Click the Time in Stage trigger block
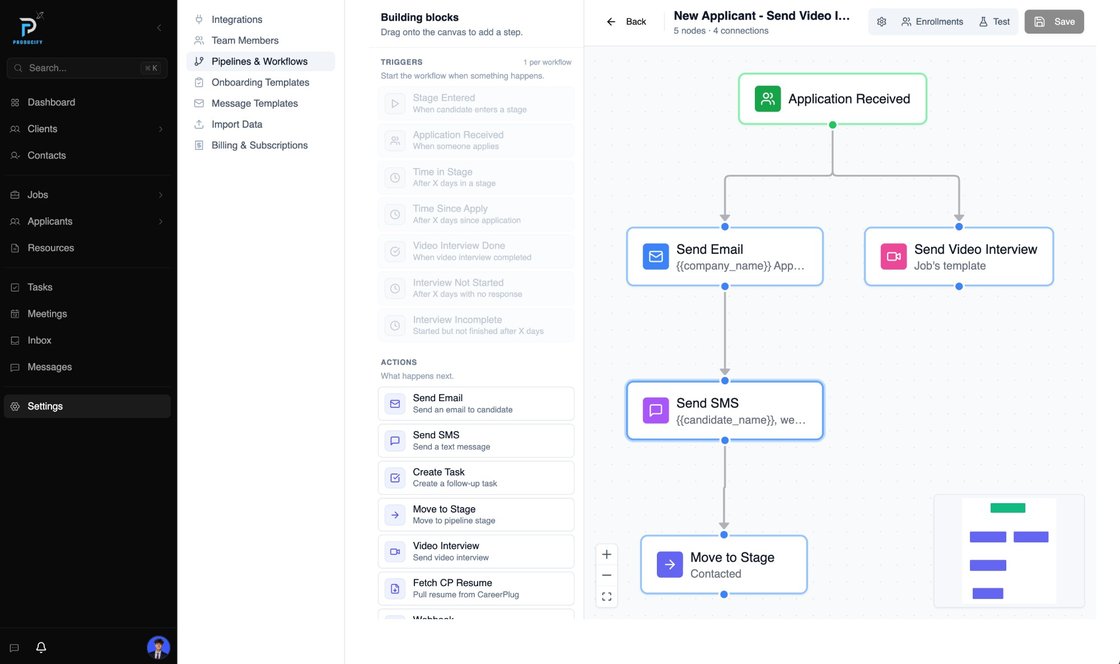The image size is (1120, 664). 476,177
